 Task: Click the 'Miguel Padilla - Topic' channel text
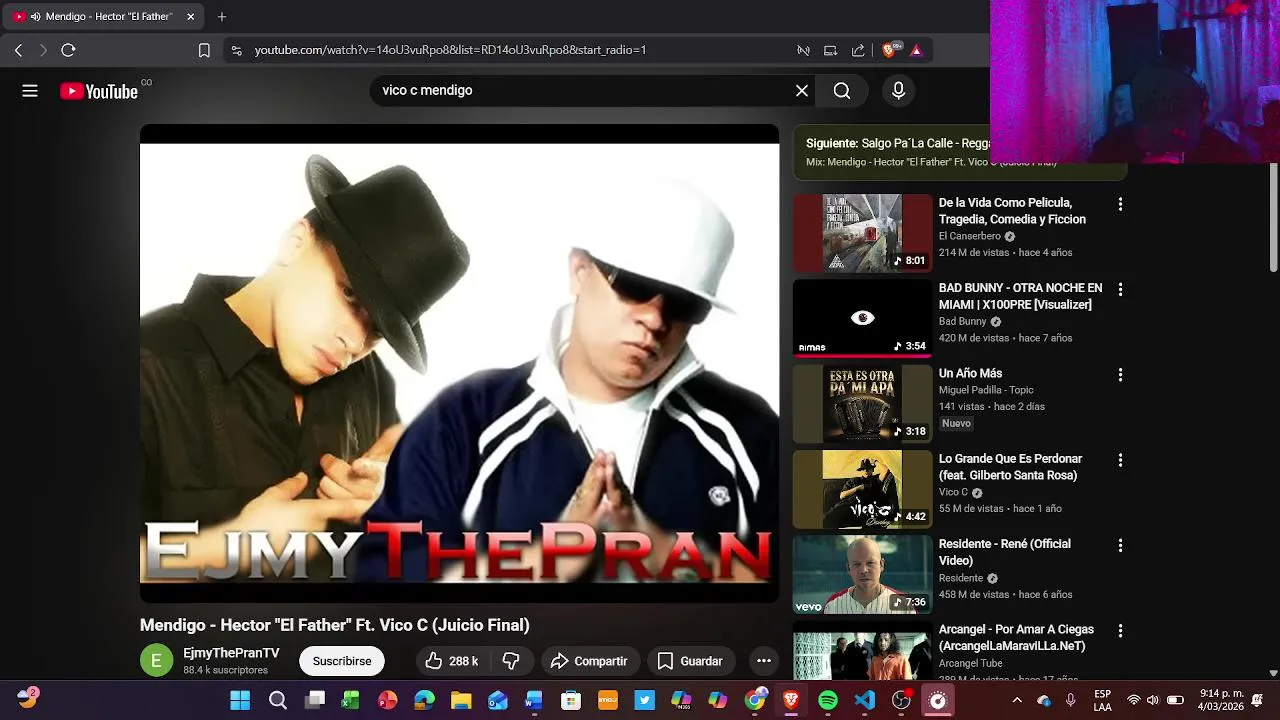click(x=986, y=390)
